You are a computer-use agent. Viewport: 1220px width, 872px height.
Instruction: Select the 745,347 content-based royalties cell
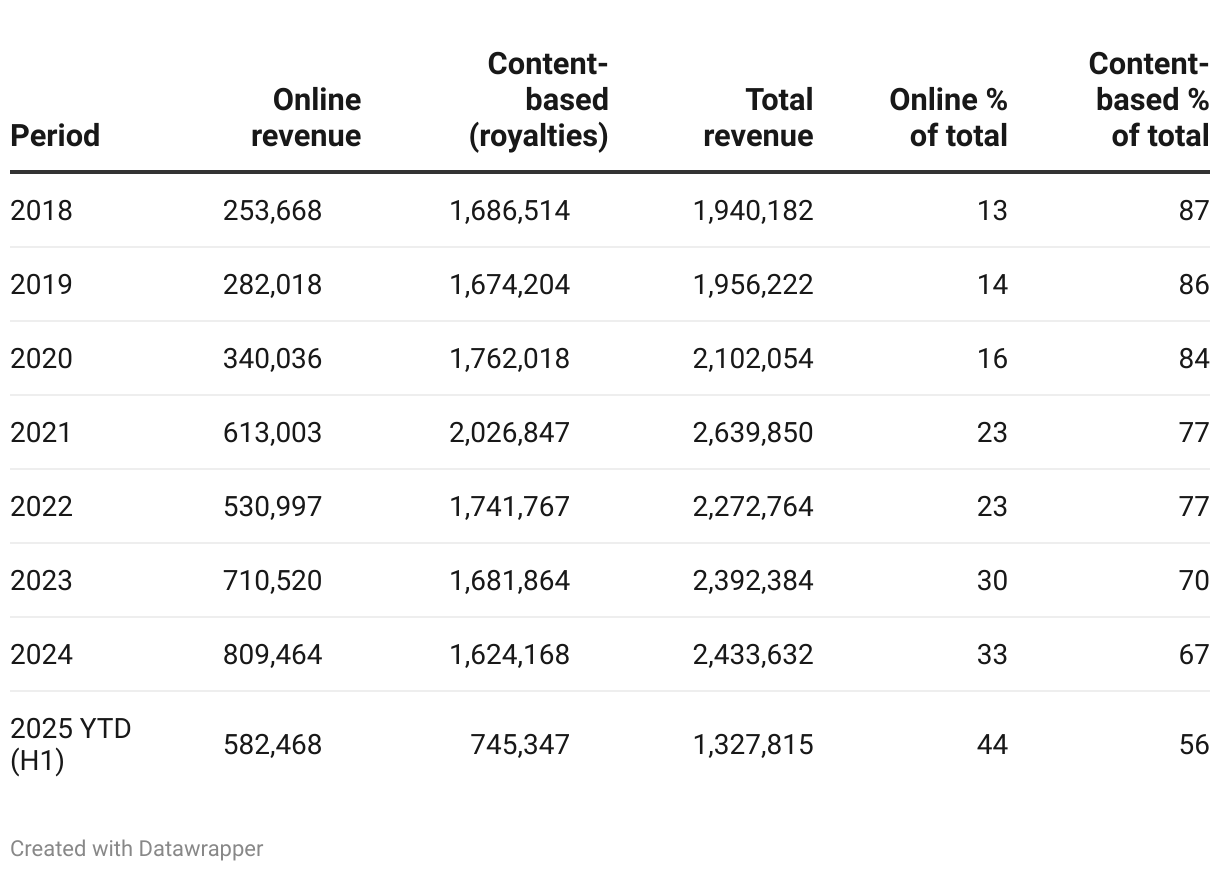coord(520,745)
